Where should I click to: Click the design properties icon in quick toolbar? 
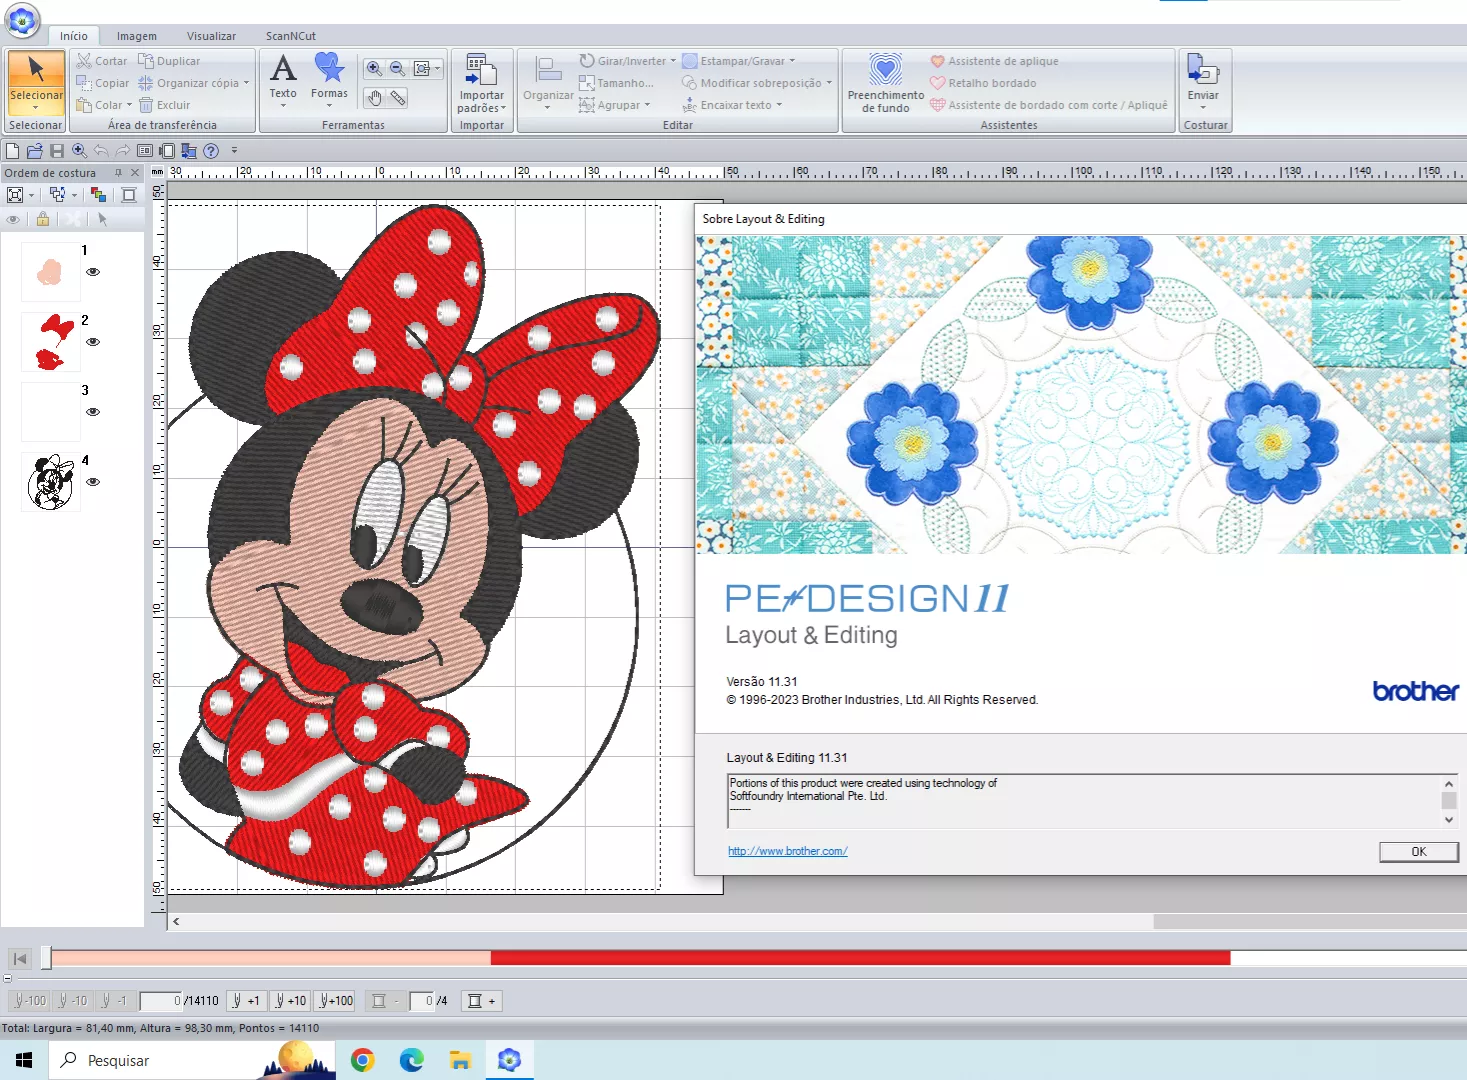[145, 151]
